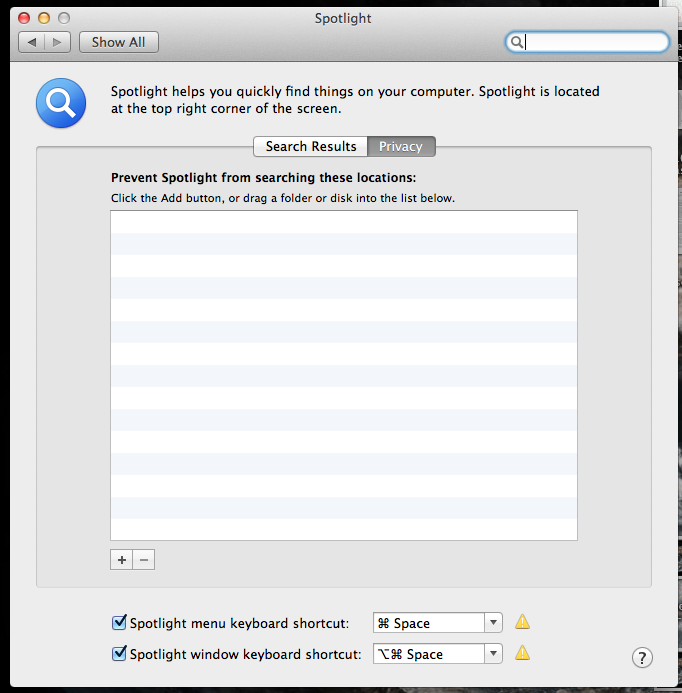Click the Add (+) location button

pyautogui.click(x=122, y=560)
